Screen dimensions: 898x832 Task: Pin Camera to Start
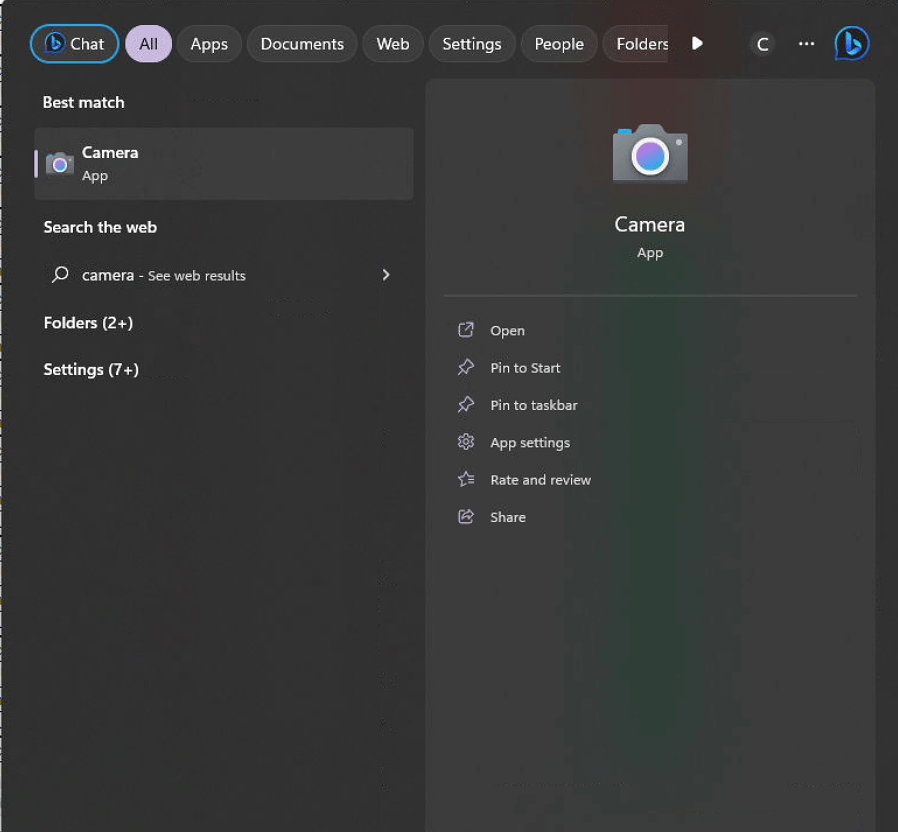click(525, 368)
